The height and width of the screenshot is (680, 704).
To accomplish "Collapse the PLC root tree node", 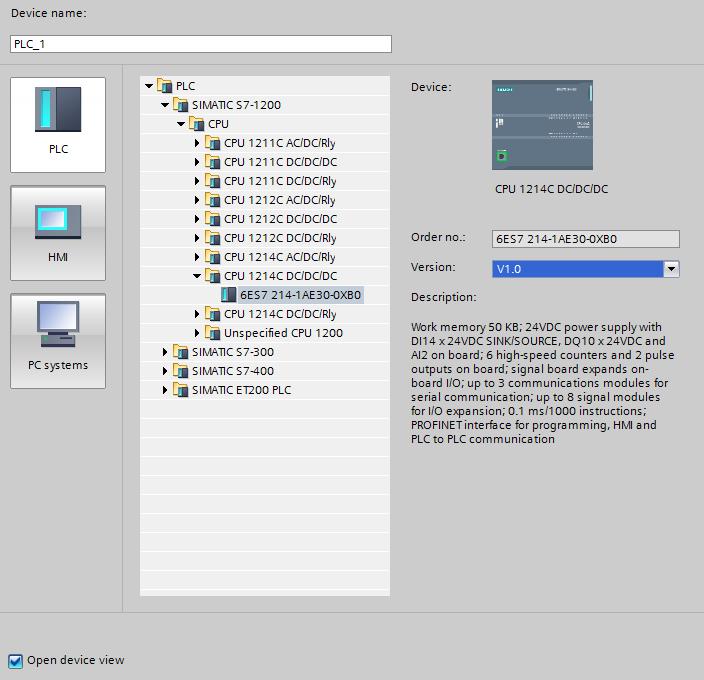I will pyautogui.click(x=149, y=86).
